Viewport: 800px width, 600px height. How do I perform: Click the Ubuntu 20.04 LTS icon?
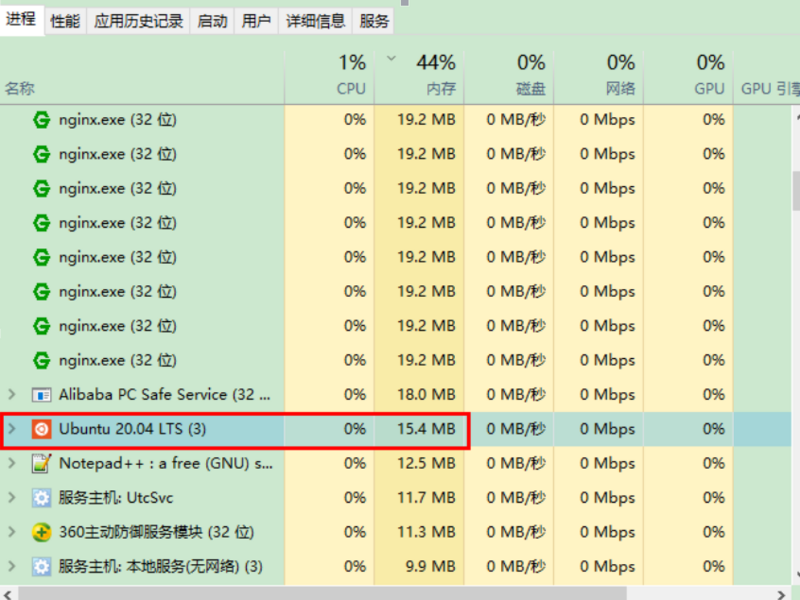pyautogui.click(x=41, y=429)
